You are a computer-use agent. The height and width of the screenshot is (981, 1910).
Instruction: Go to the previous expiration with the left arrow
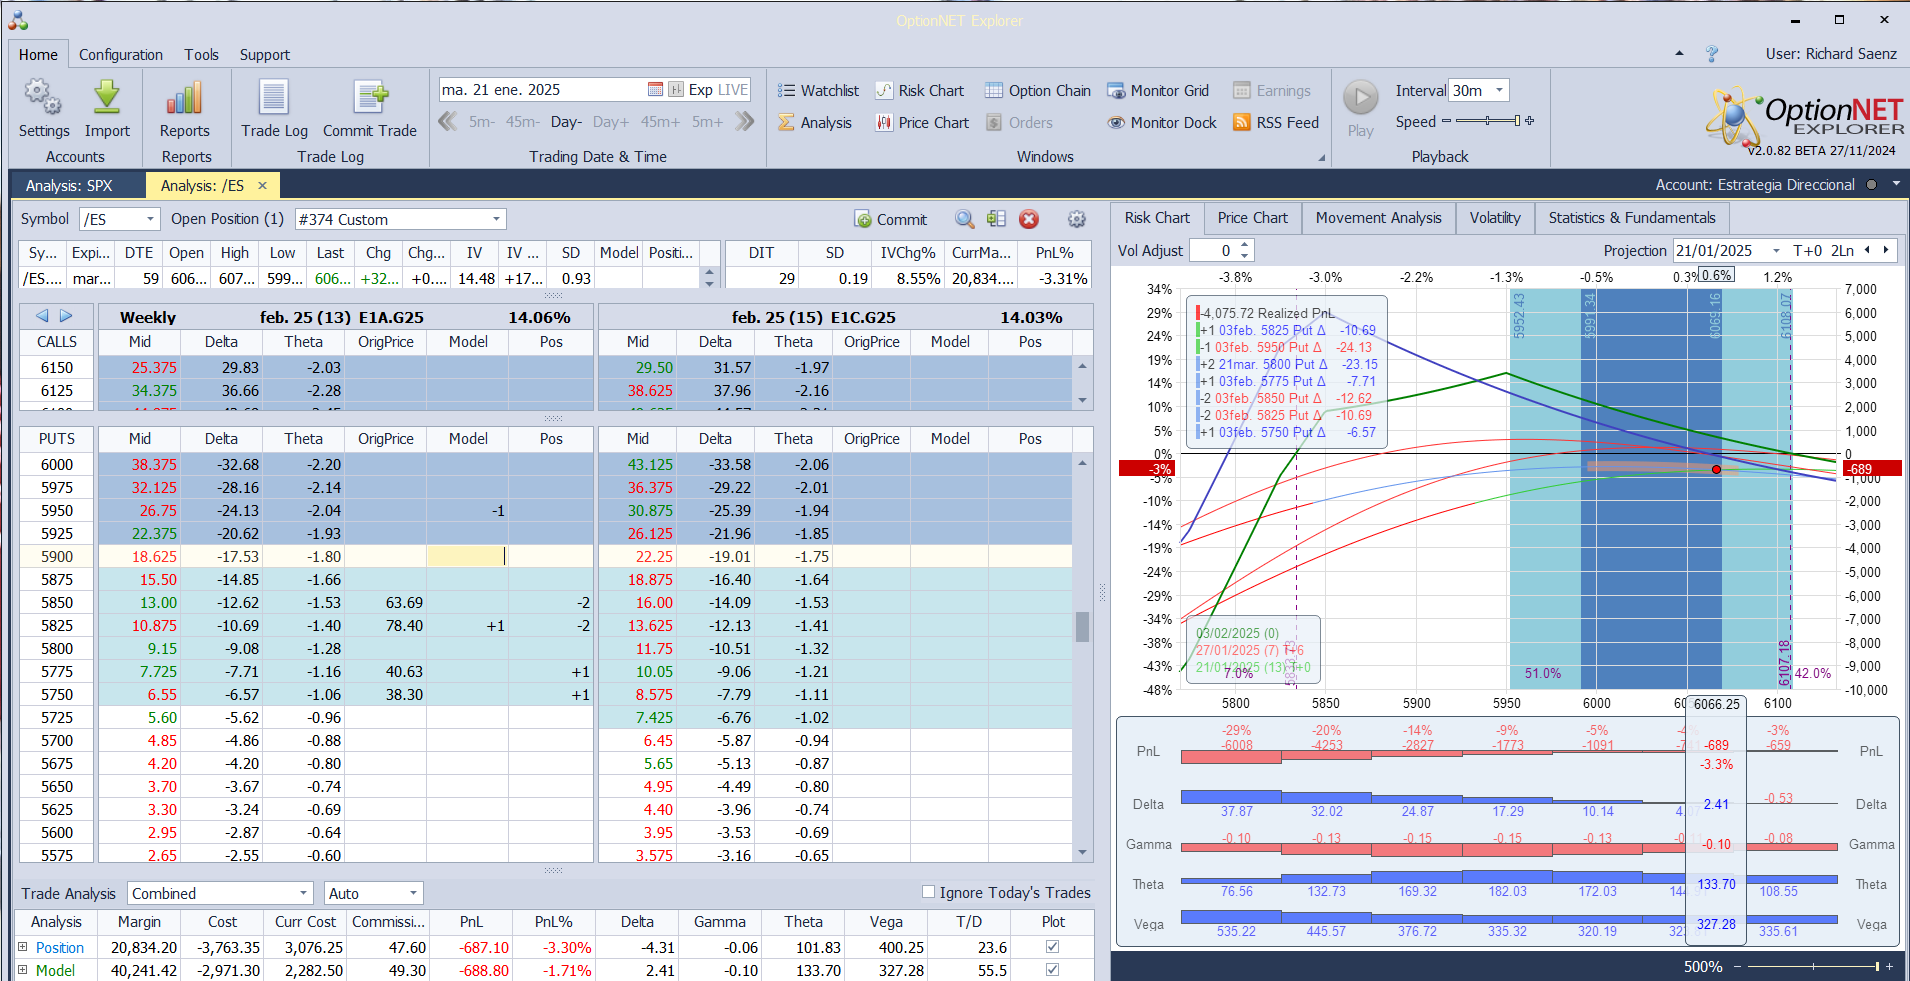(42, 316)
